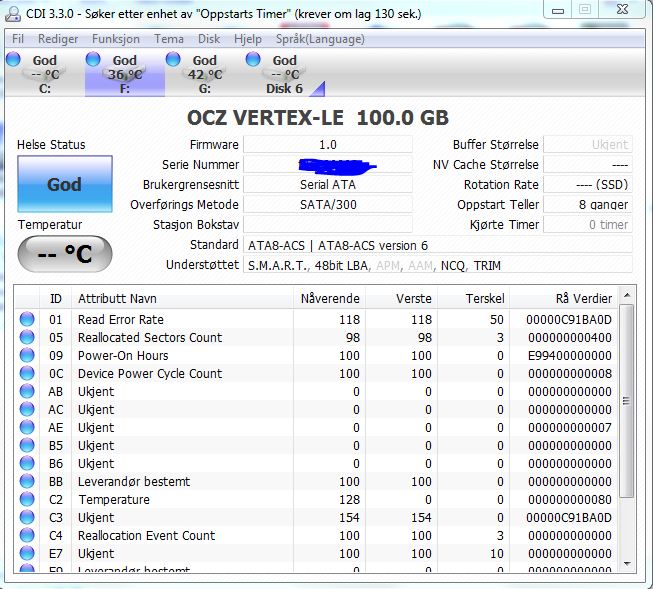Open the Rediger menu
The height and width of the screenshot is (589, 653).
coord(58,39)
